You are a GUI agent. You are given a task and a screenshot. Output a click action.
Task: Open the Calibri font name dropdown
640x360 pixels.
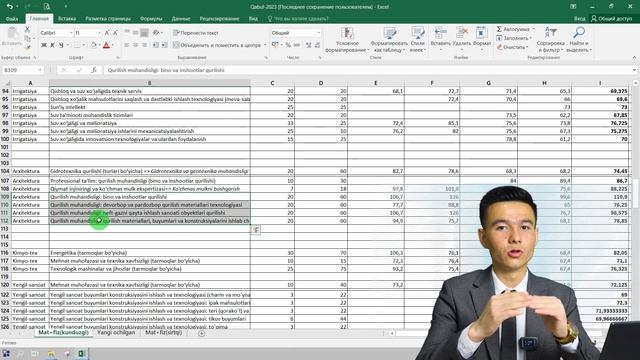click(x=71, y=33)
